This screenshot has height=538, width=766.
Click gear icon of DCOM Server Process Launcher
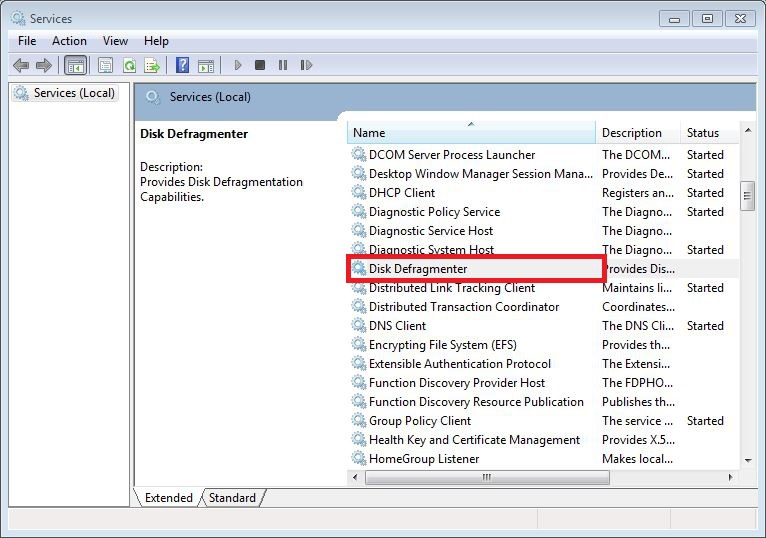[359, 154]
